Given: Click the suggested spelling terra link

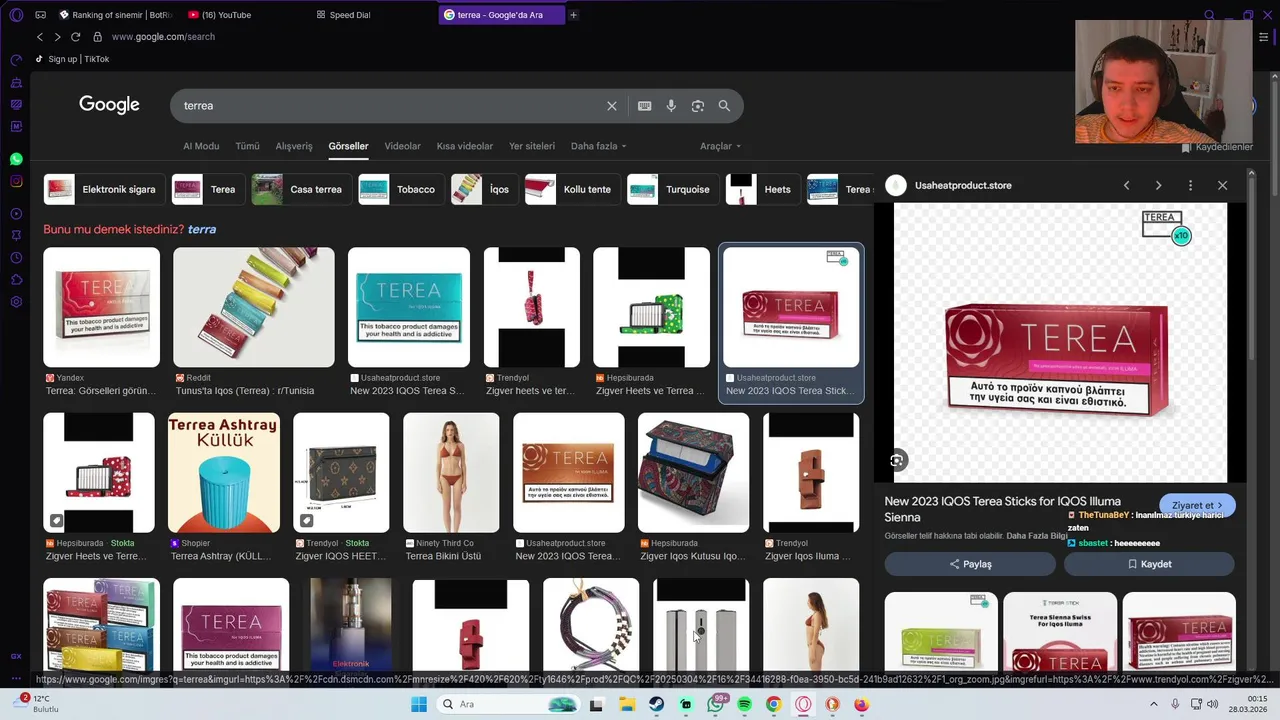Looking at the screenshot, I should [202, 229].
